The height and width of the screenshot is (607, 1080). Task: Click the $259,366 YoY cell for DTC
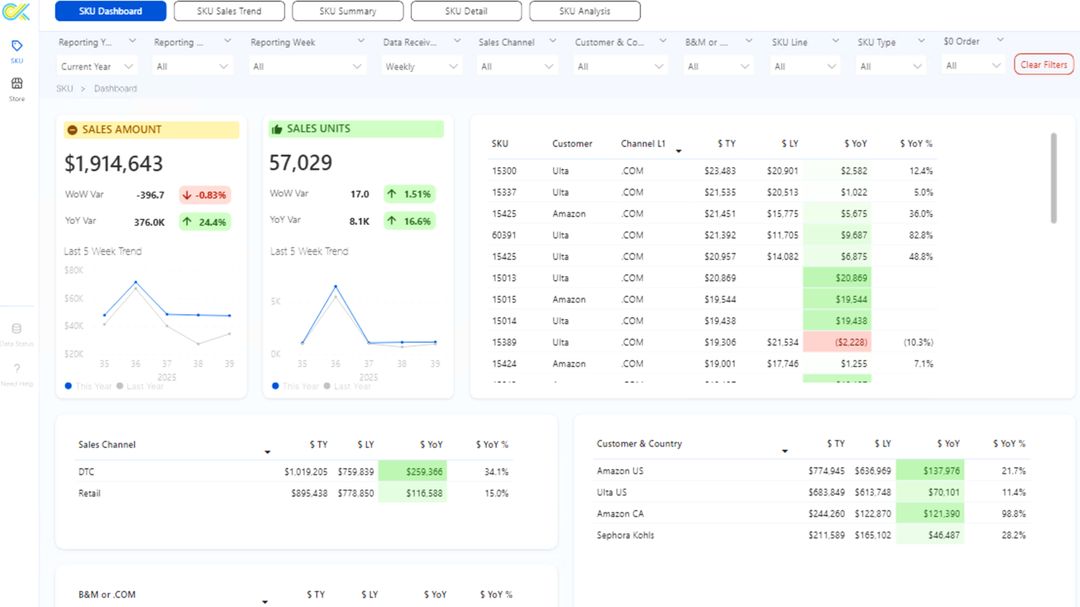coord(413,472)
